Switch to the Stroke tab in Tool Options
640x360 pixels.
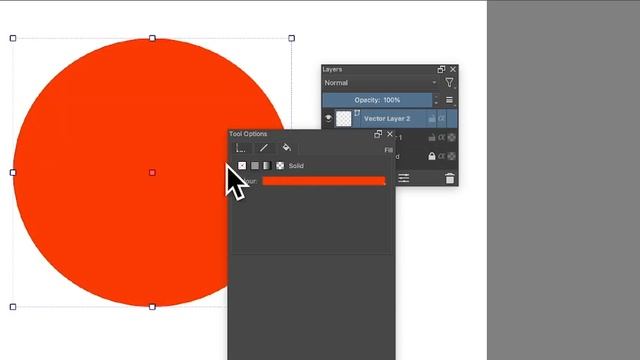[x=264, y=148]
